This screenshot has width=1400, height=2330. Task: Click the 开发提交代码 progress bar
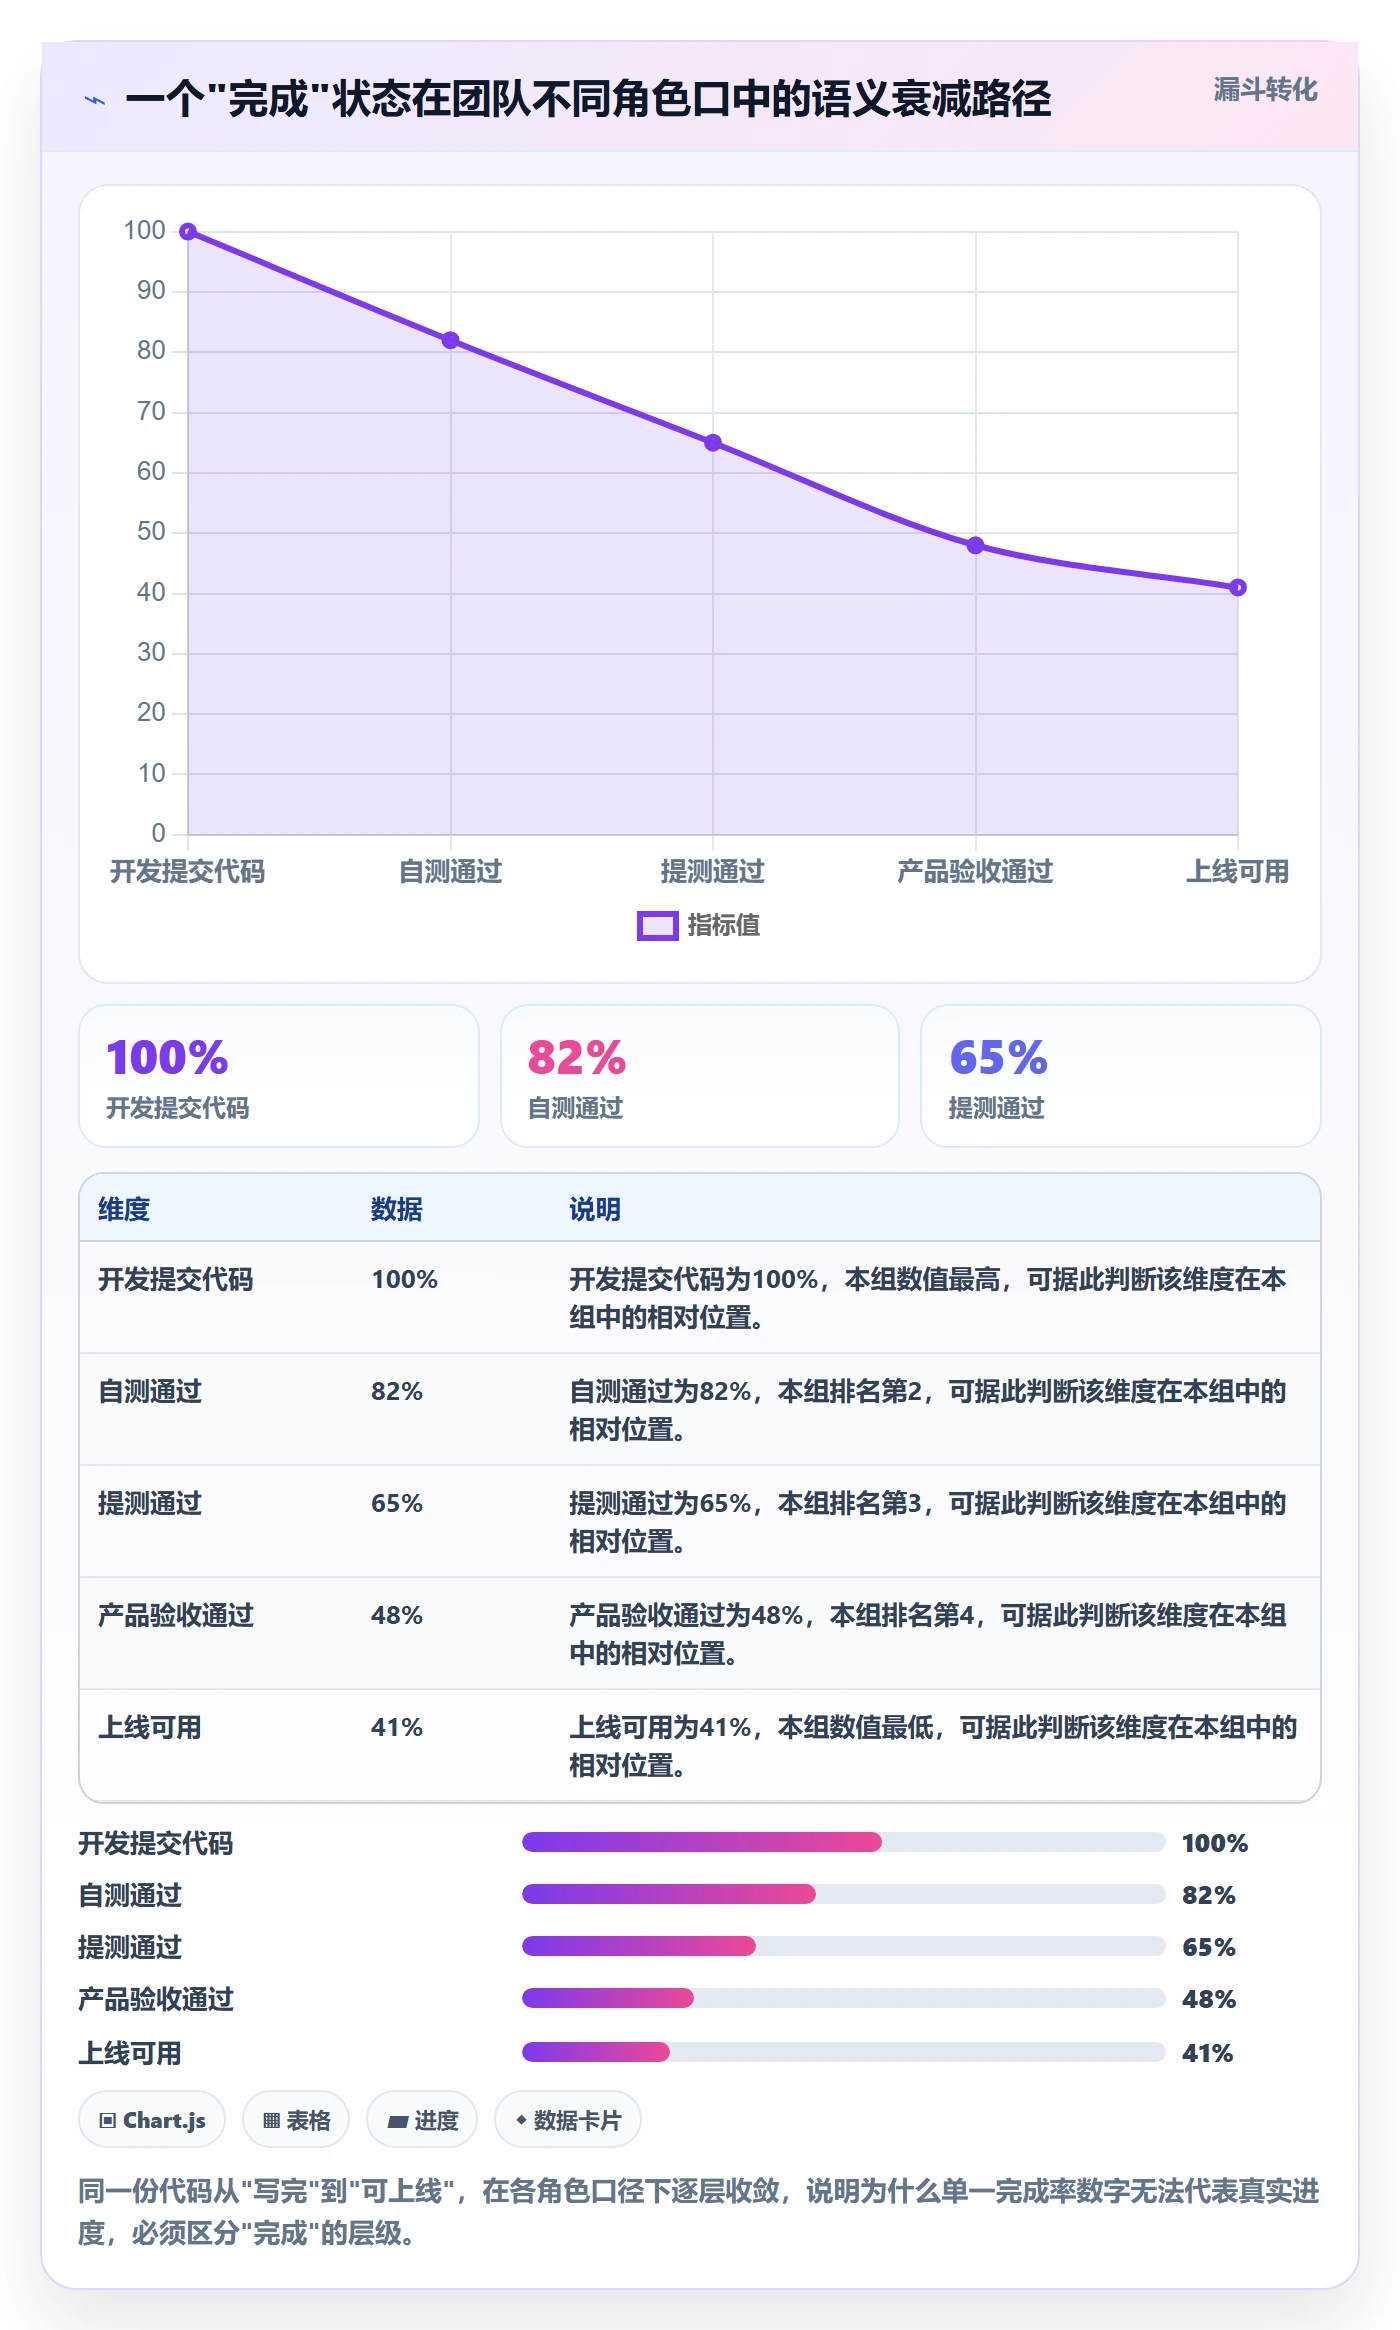click(843, 1842)
